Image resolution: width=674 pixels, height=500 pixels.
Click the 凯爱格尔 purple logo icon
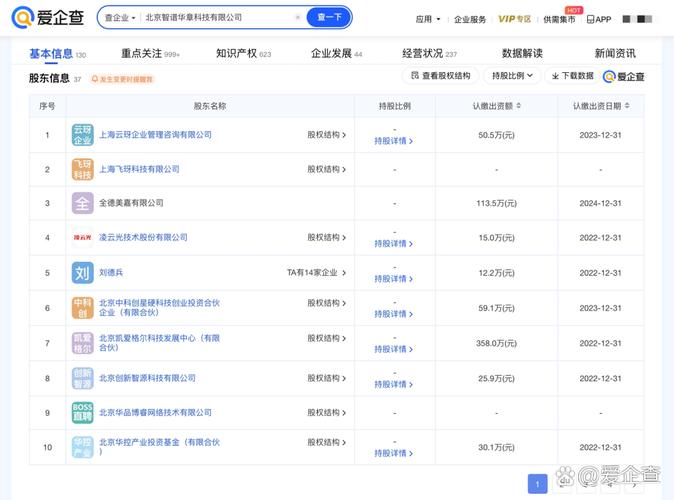click(x=83, y=343)
